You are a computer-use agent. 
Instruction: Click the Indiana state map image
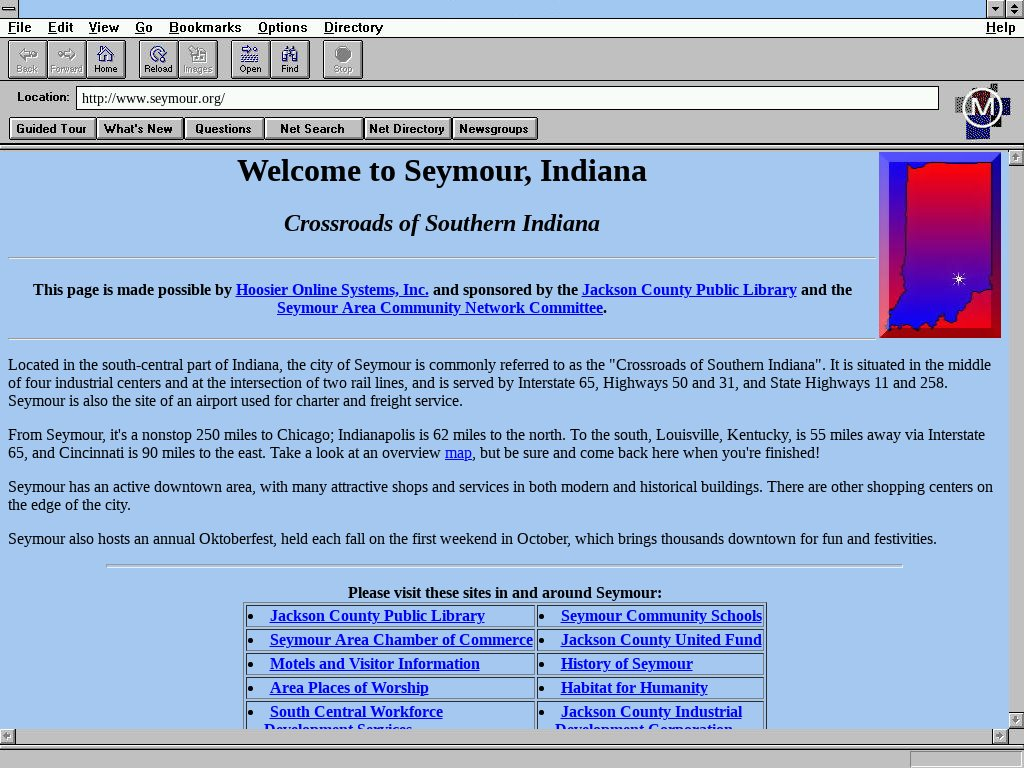(940, 245)
